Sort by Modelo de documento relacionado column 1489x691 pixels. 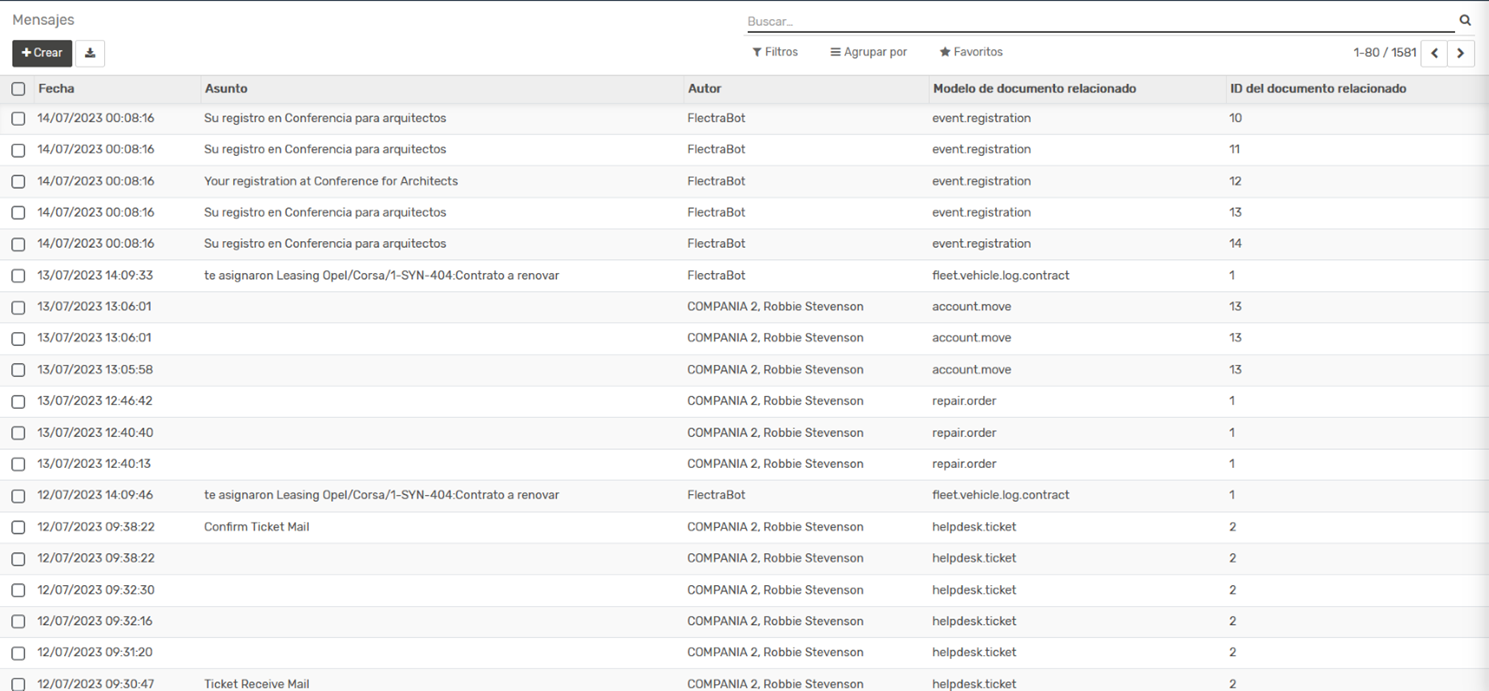(1034, 89)
